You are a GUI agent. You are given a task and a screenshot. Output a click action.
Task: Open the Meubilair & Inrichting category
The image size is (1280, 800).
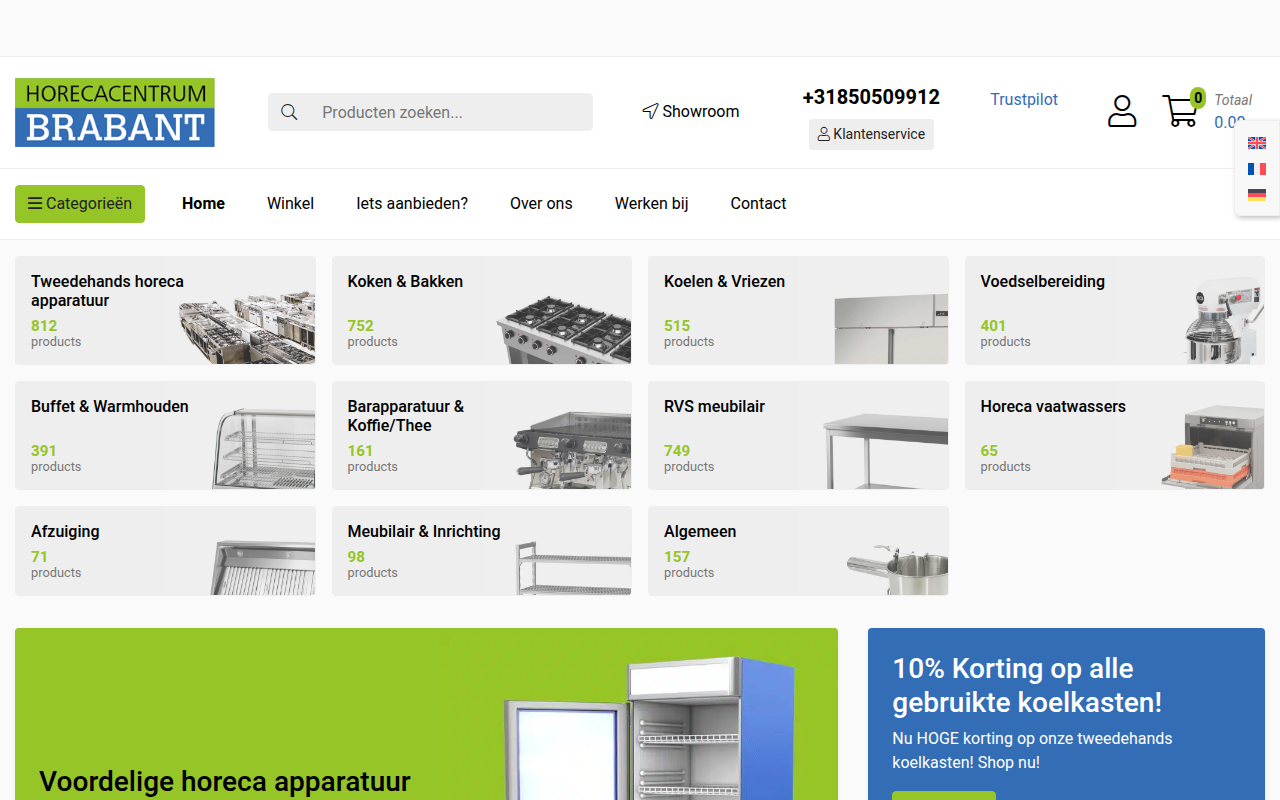(x=482, y=551)
